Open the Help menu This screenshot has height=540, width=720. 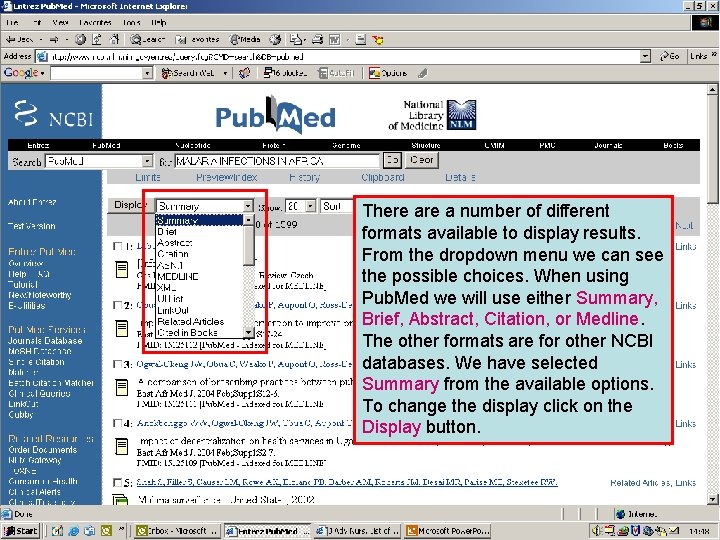pos(158,22)
